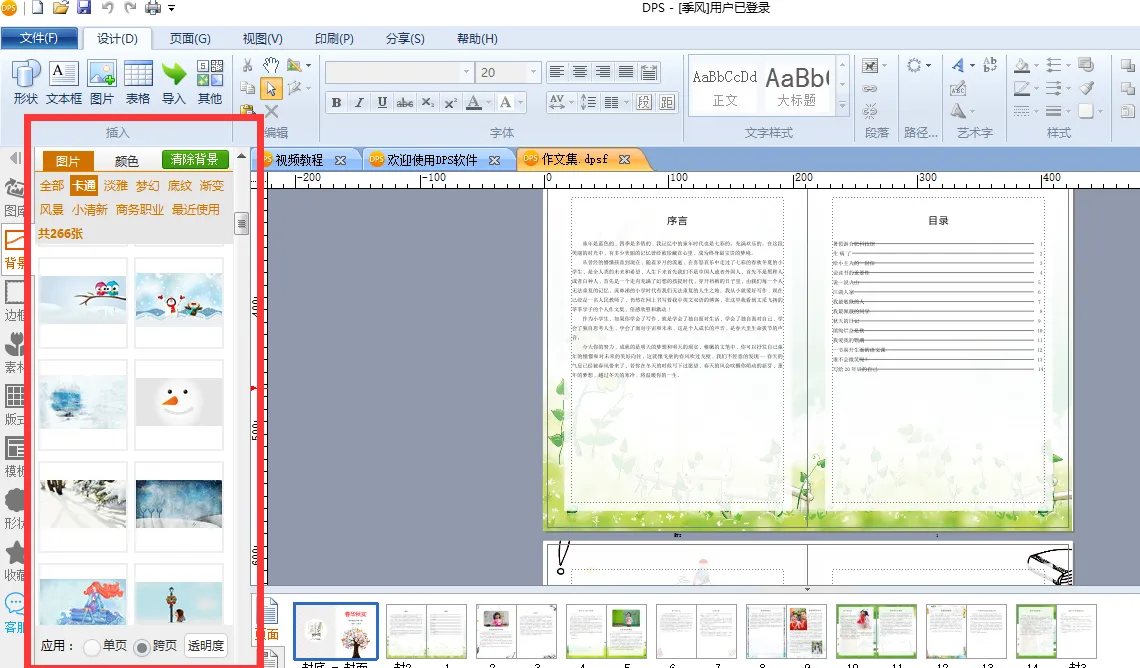The height and width of the screenshot is (668, 1140).
Task: Click the 图片 insert picture icon
Action: click(102, 75)
